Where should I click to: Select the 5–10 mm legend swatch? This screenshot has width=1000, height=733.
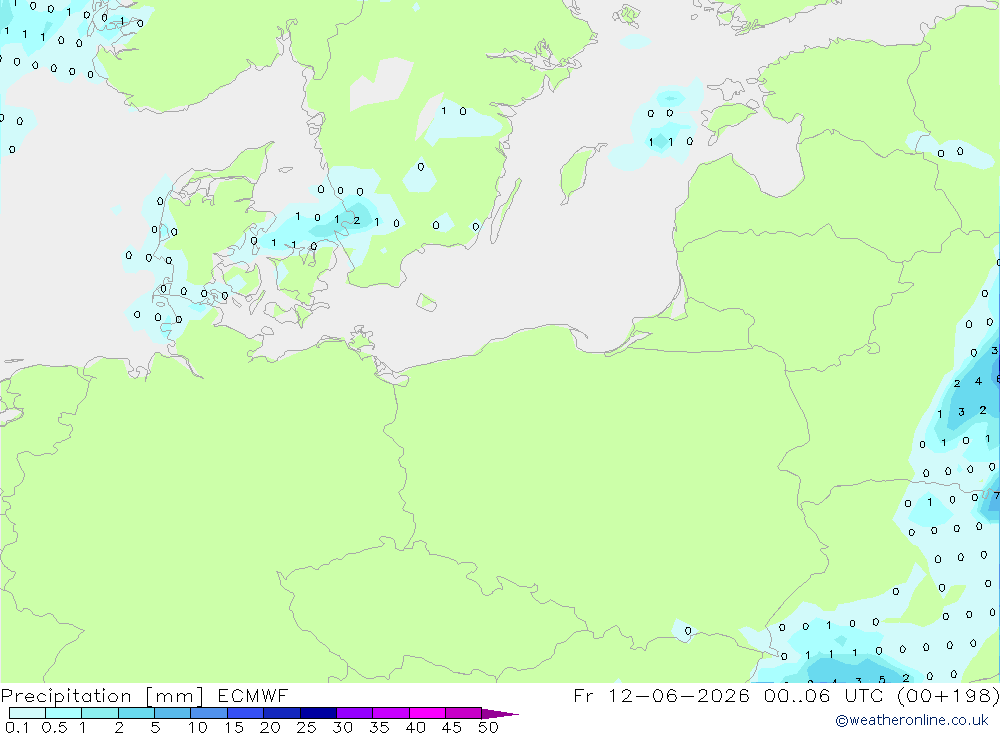click(x=173, y=713)
